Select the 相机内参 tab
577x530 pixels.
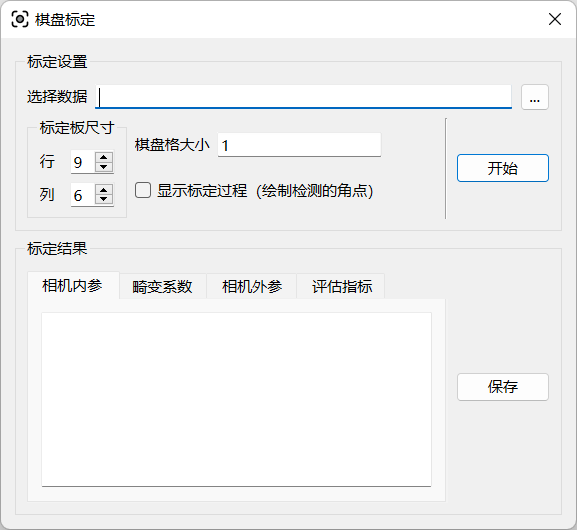coord(73,286)
